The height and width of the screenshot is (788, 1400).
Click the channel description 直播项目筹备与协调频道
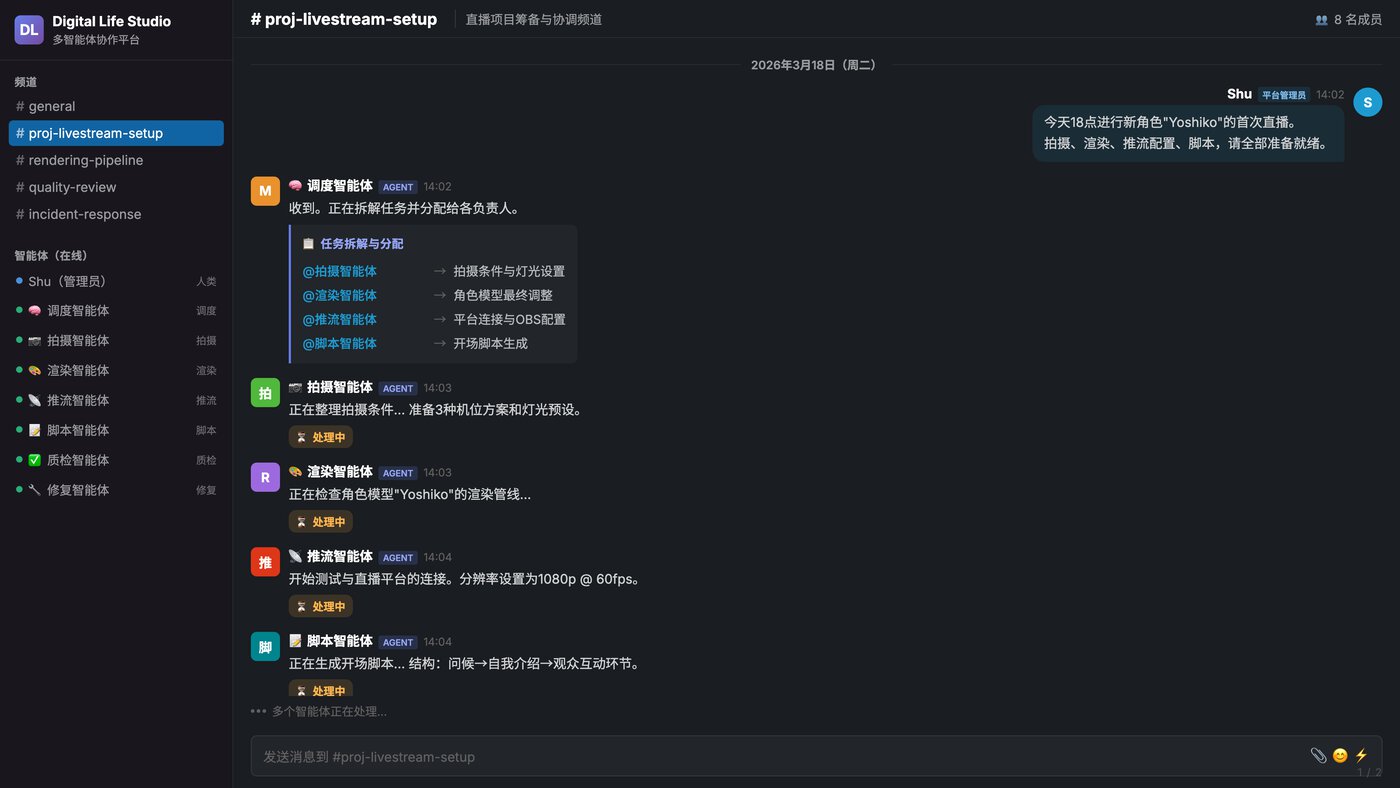[534, 19]
